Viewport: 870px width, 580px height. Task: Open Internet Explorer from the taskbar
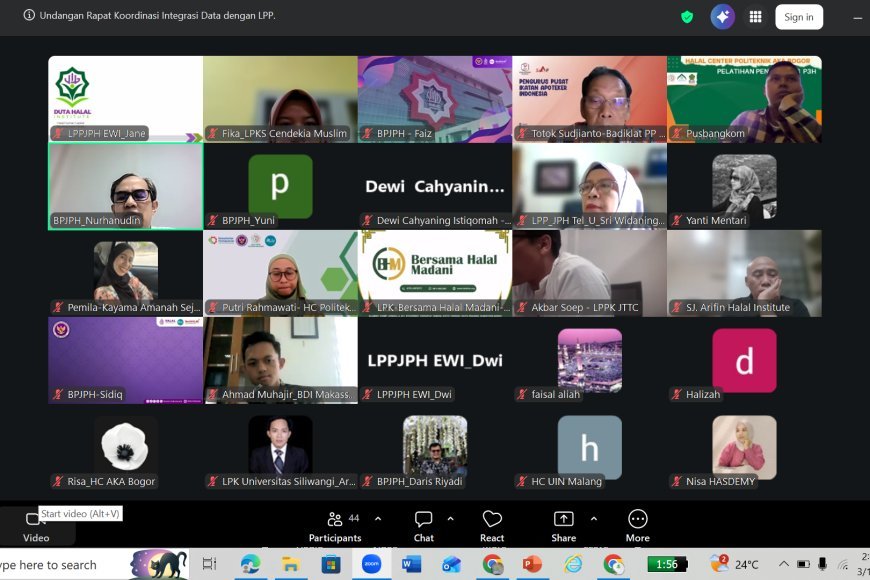coord(573,564)
